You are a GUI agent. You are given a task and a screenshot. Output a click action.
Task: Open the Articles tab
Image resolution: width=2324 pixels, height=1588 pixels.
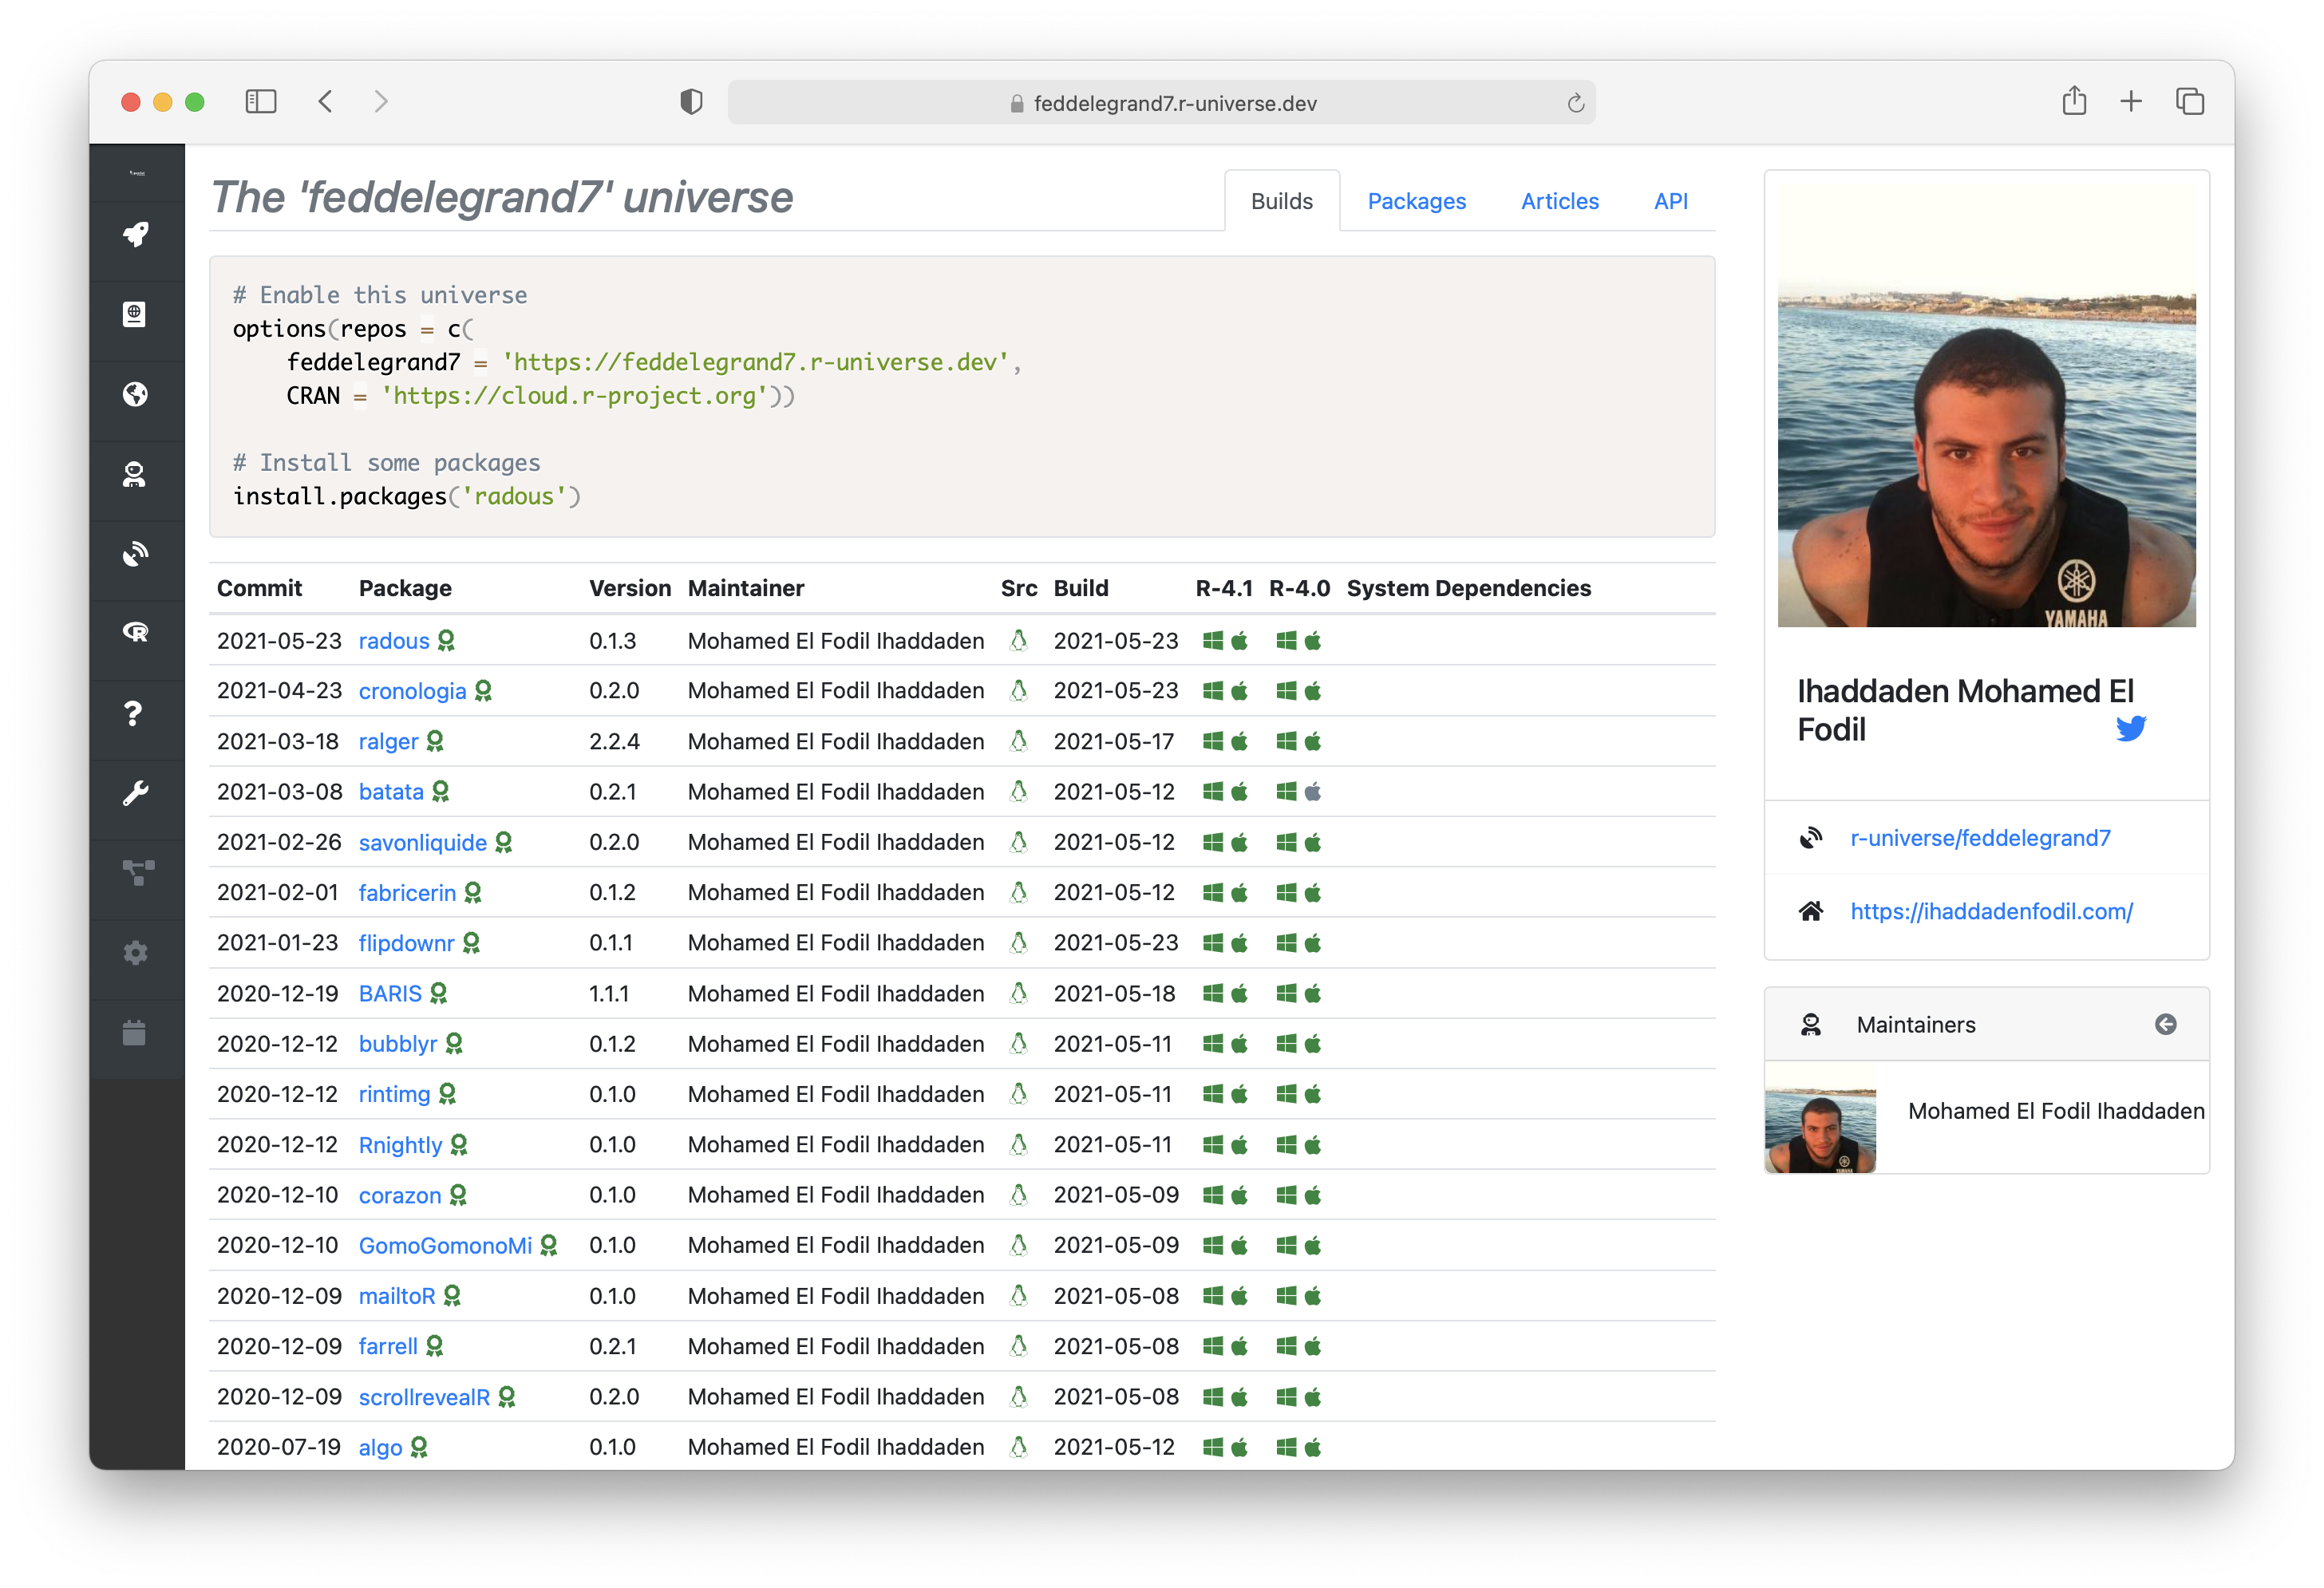pyautogui.click(x=1559, y=201)
